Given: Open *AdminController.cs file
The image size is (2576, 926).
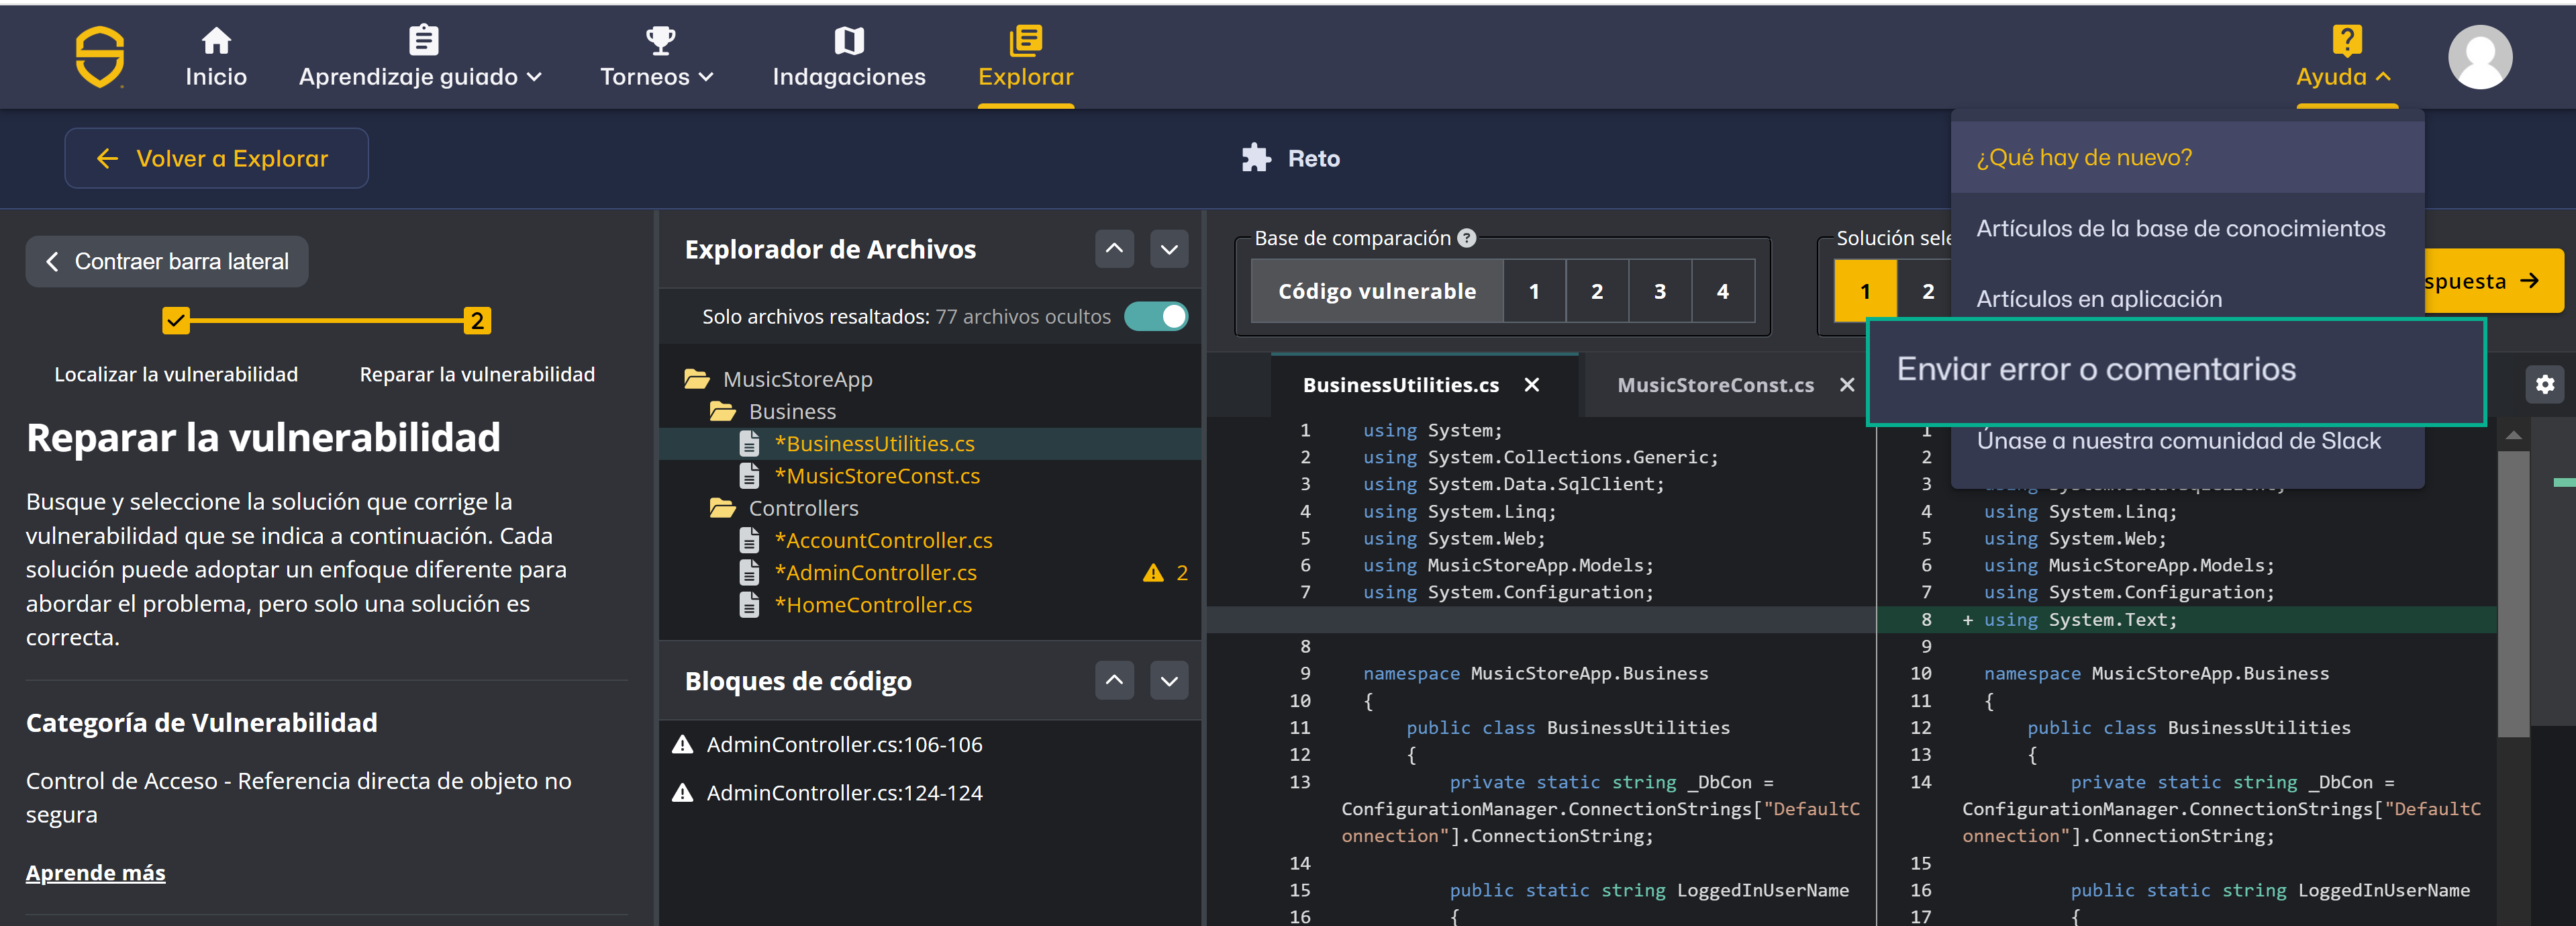Looking at the screenshot, I should [875, 572].
